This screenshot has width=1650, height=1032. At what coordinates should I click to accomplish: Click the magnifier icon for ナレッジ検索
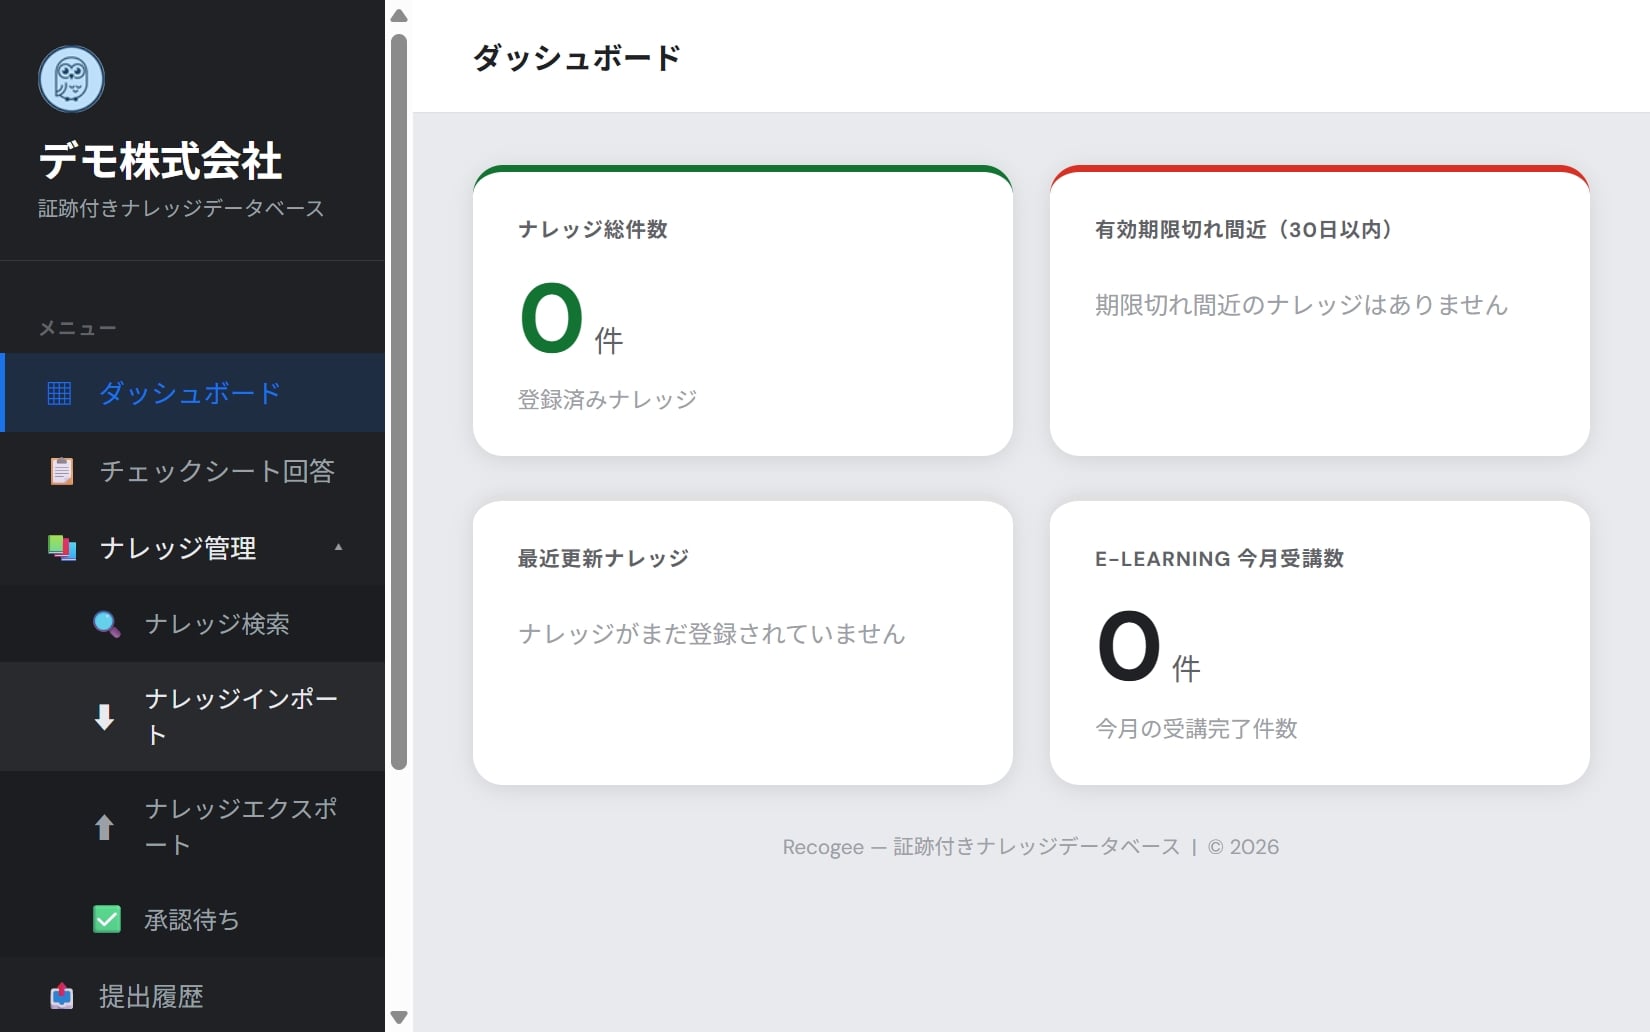pyautogui.click(x=106, y=625)
